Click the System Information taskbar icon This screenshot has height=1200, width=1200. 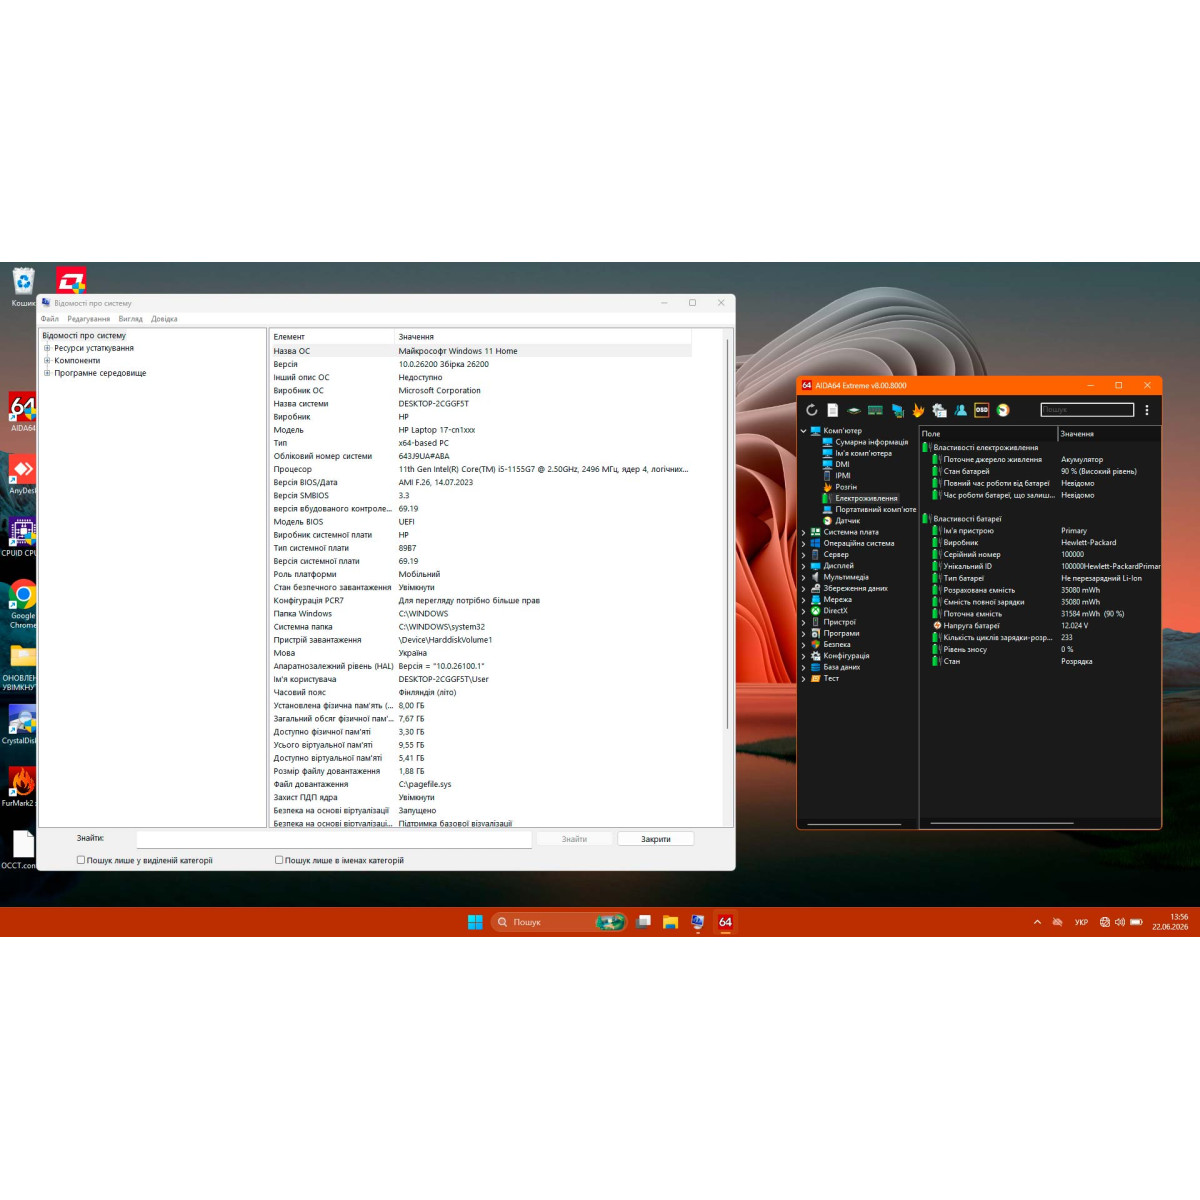pyautogui.click(x=697, y=922)
